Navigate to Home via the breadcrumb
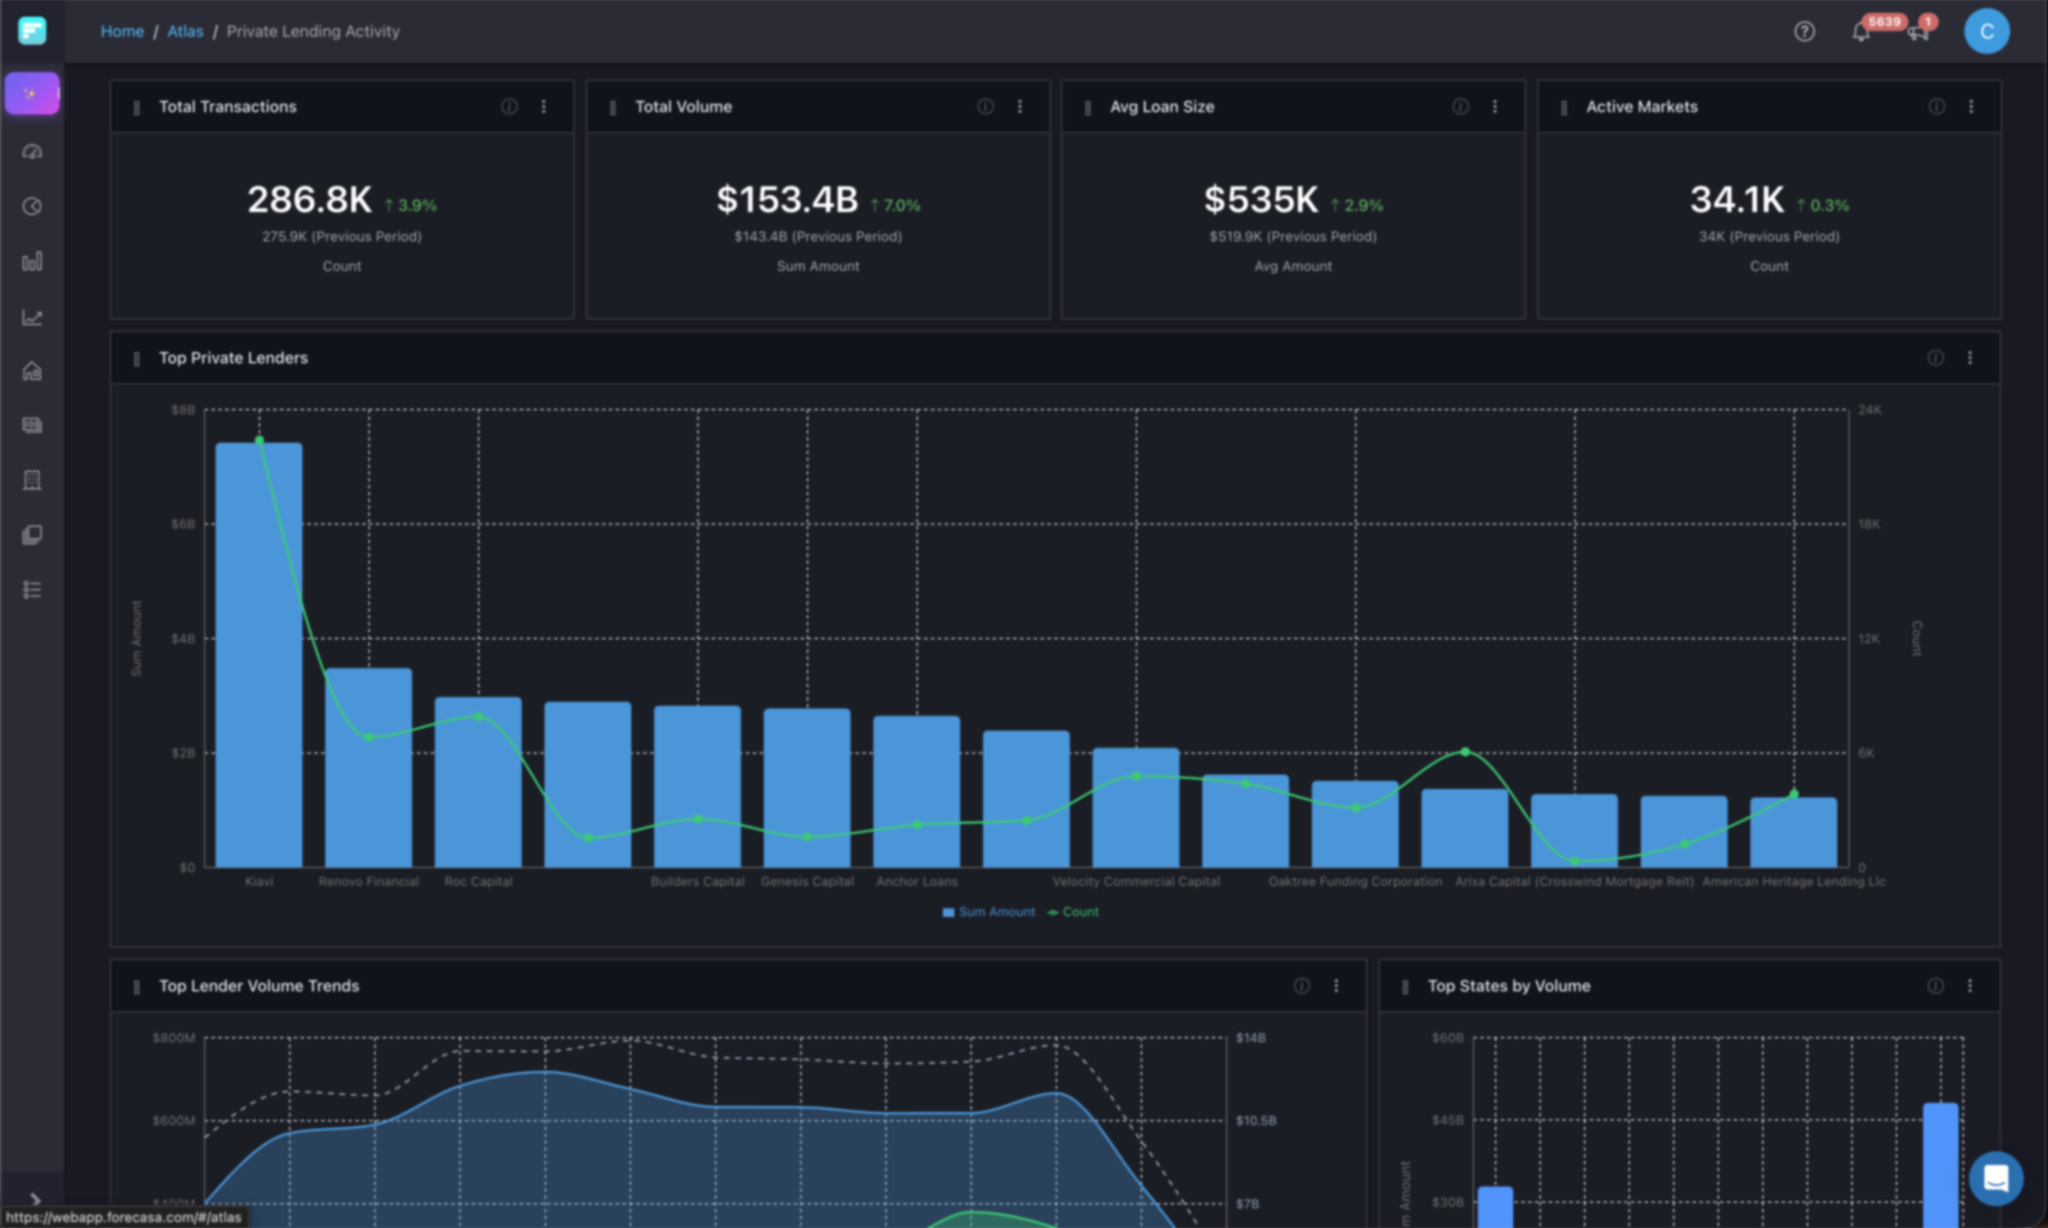 click(x=121, y=31)
